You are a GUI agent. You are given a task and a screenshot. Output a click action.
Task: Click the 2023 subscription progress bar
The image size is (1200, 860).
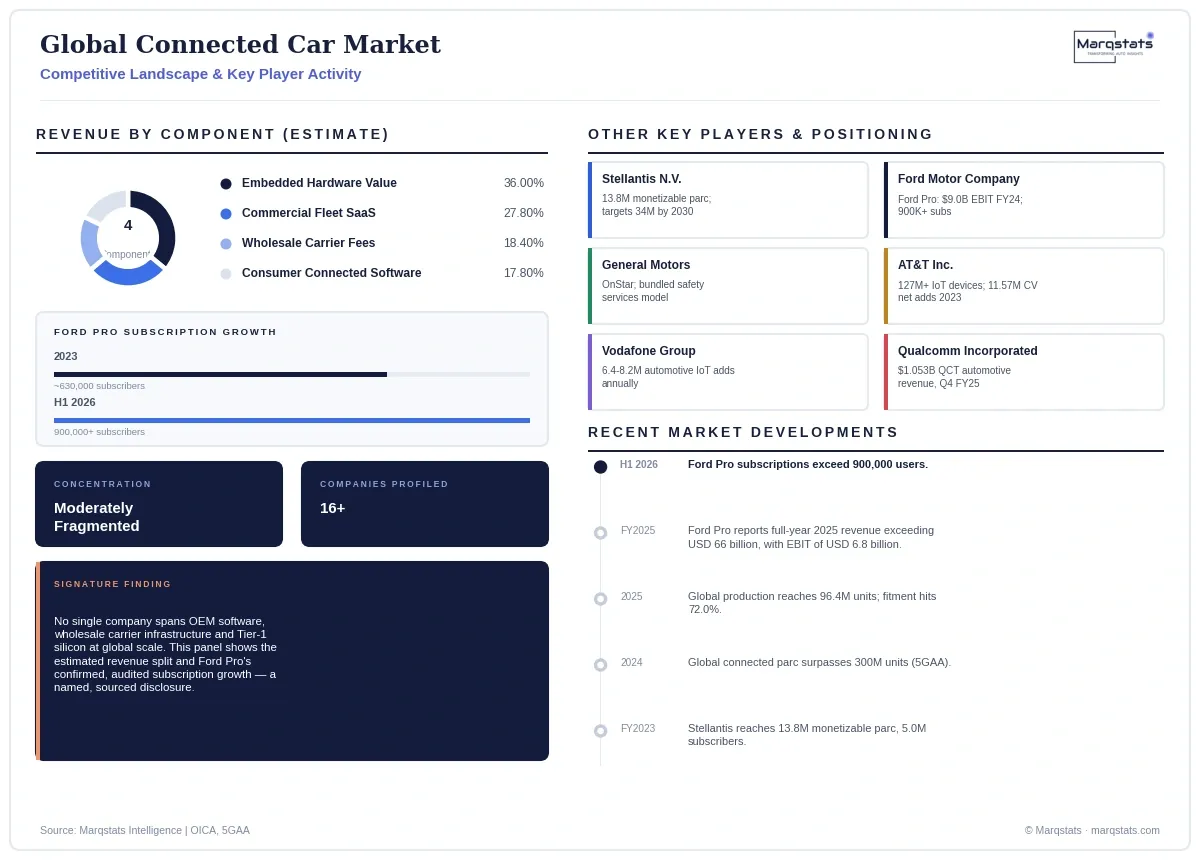(292, 374)
